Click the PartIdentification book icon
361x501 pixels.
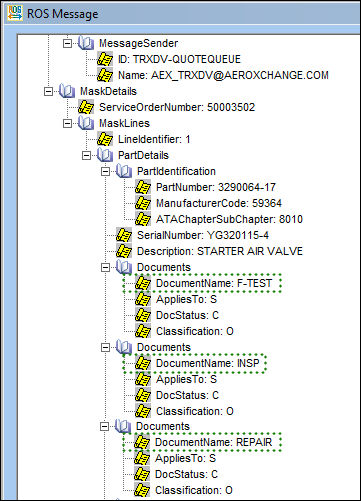(x=124, y=171)
